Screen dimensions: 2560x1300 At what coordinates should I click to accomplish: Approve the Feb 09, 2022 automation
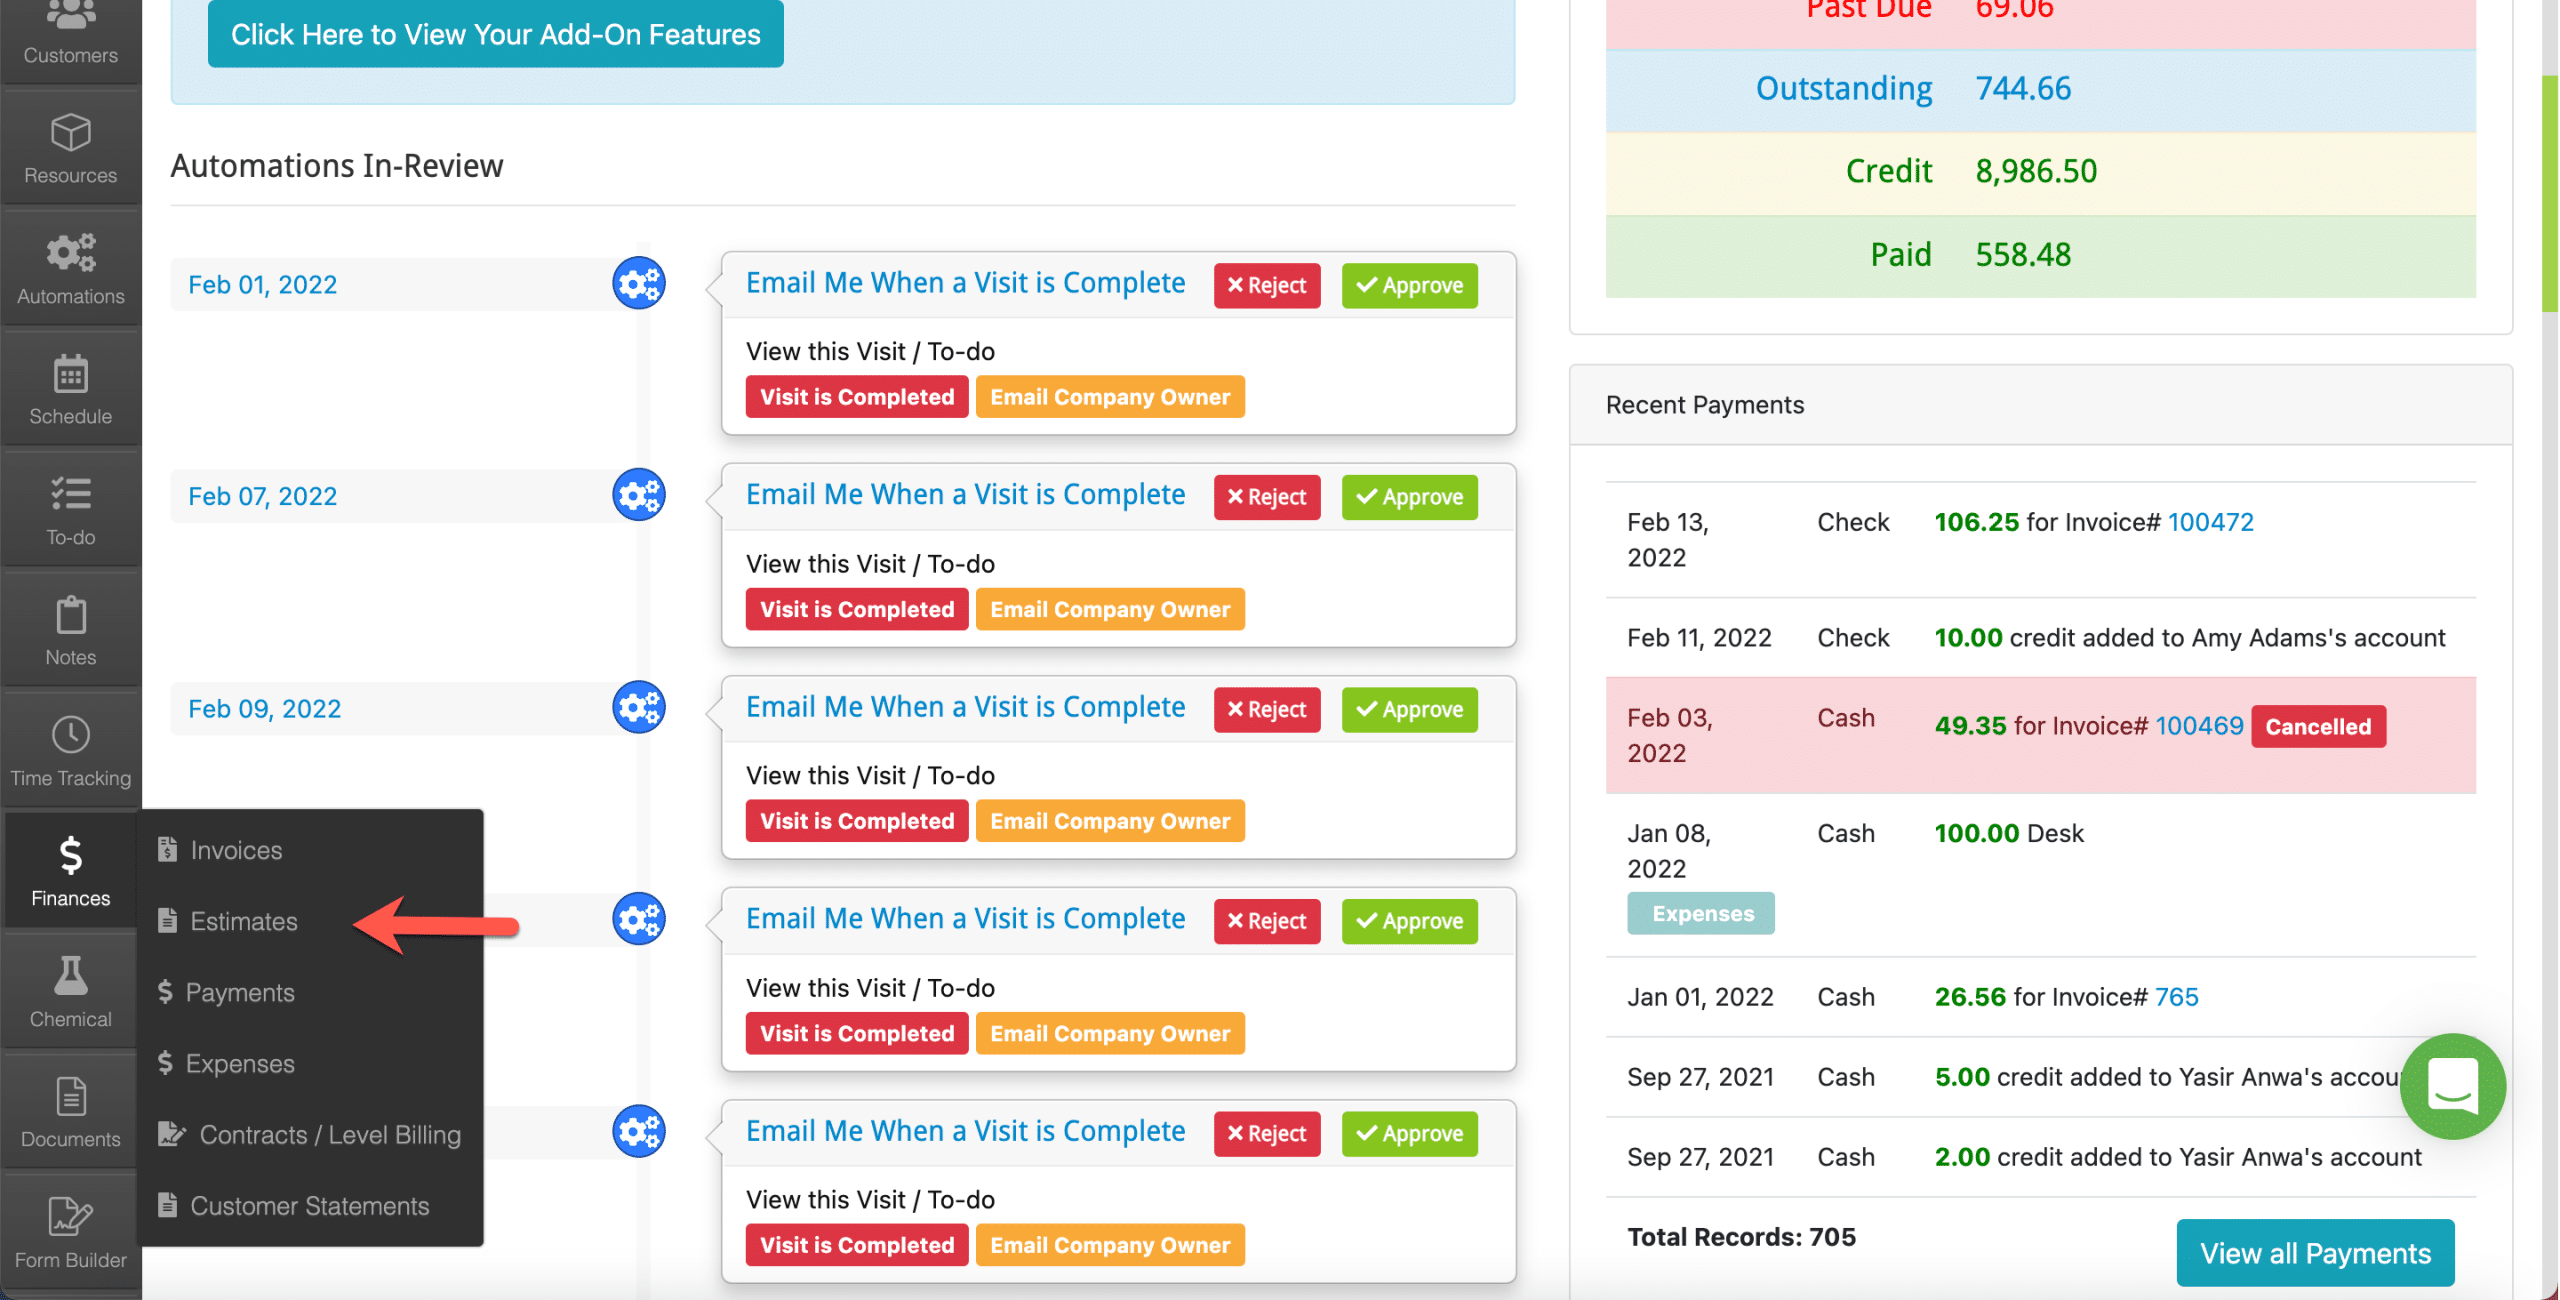click(x=1409, y=709)
